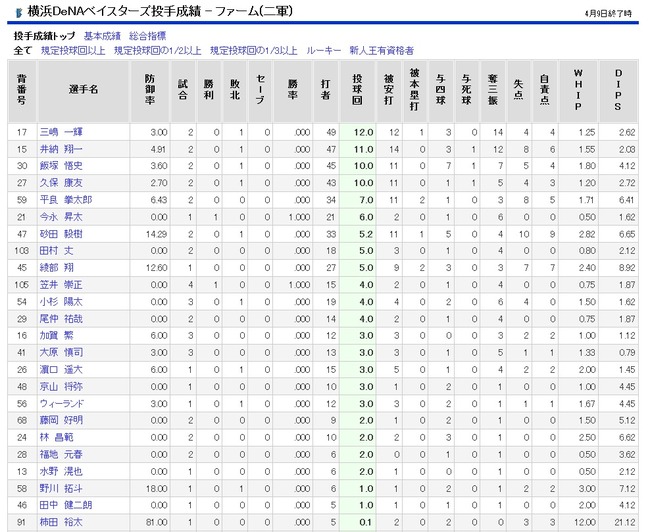The image size is (650, 532).
Task: Open player 京山 将弥
Action: coord(61,387)
